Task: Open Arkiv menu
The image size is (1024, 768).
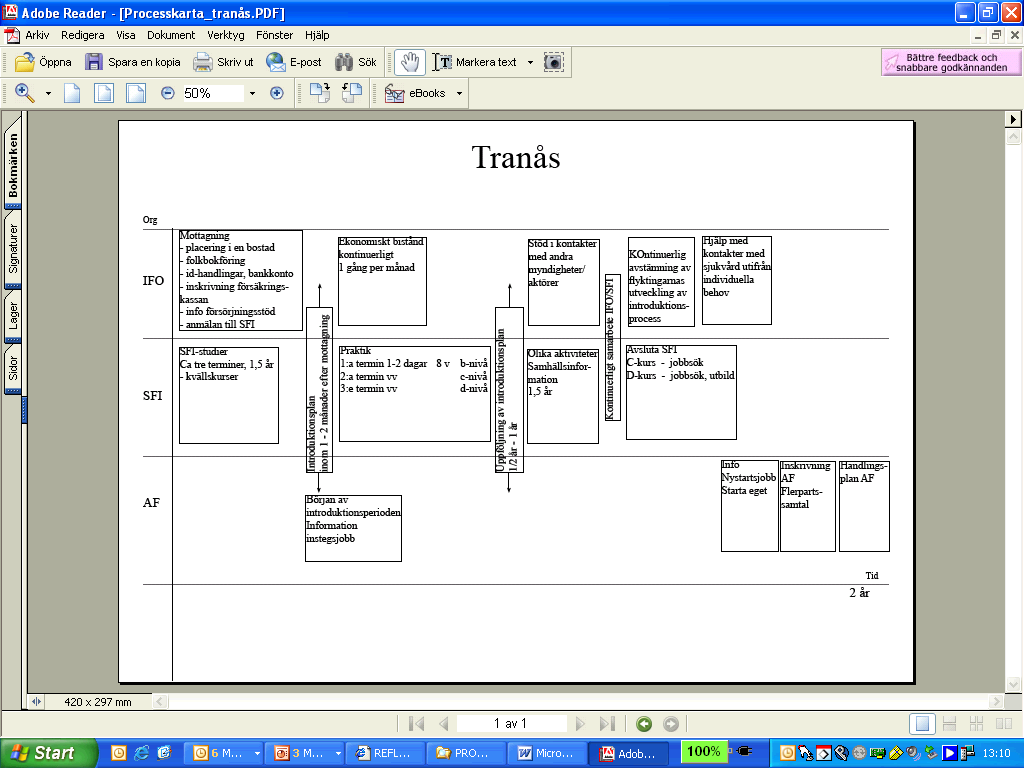Action: pyautogui.click(x=37, y=35)
